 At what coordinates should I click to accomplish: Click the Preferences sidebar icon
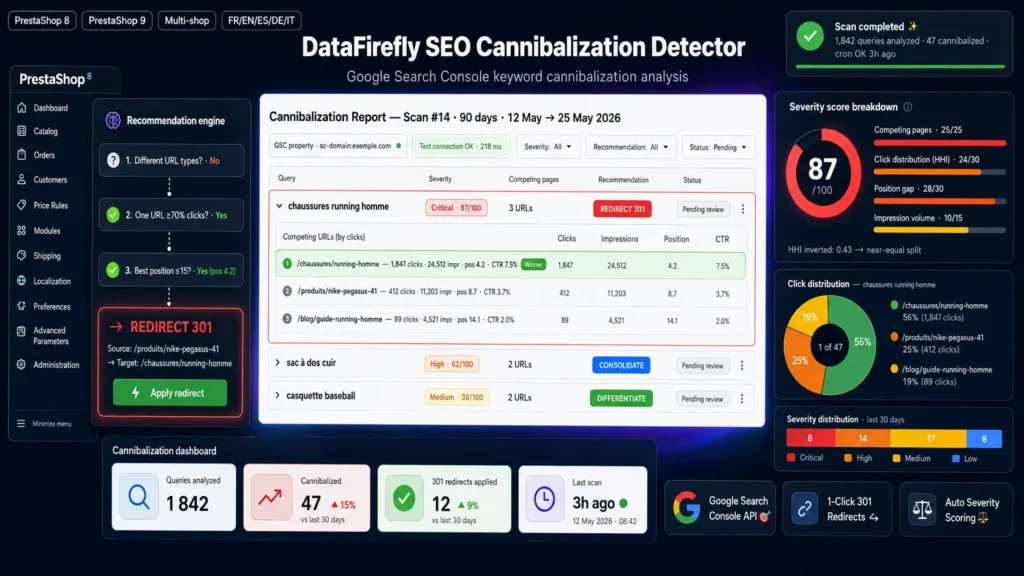coord(22,306)
